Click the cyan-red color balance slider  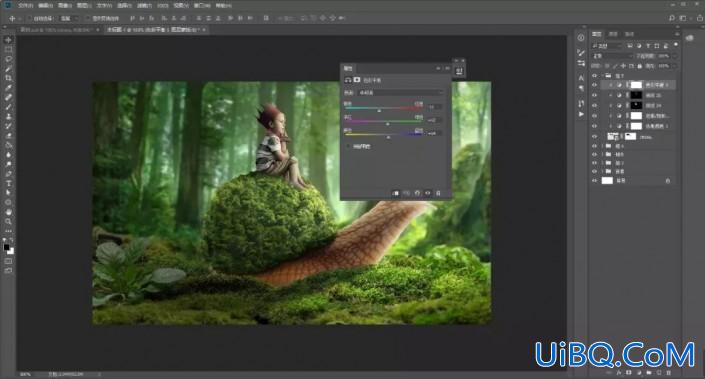coord(384,108)
